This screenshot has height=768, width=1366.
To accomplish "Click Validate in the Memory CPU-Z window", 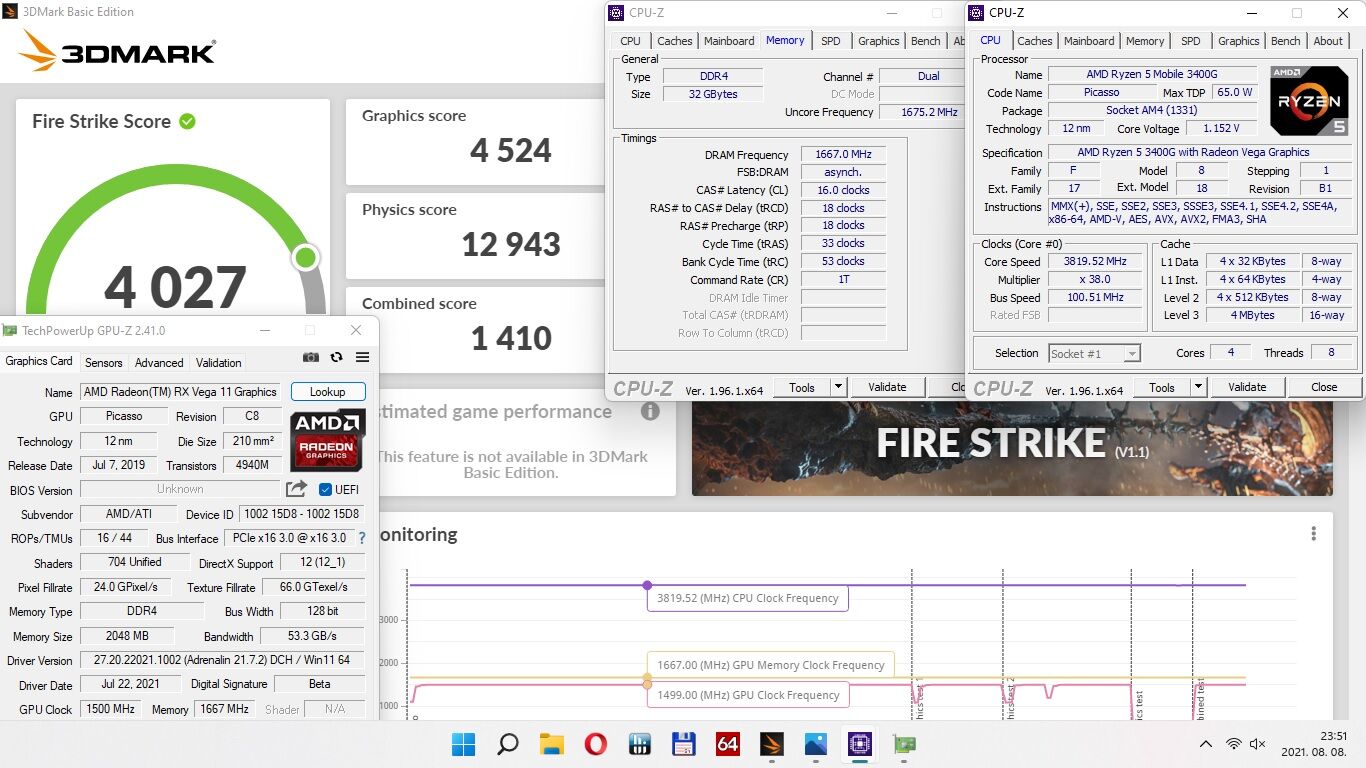I will (887, 387).
